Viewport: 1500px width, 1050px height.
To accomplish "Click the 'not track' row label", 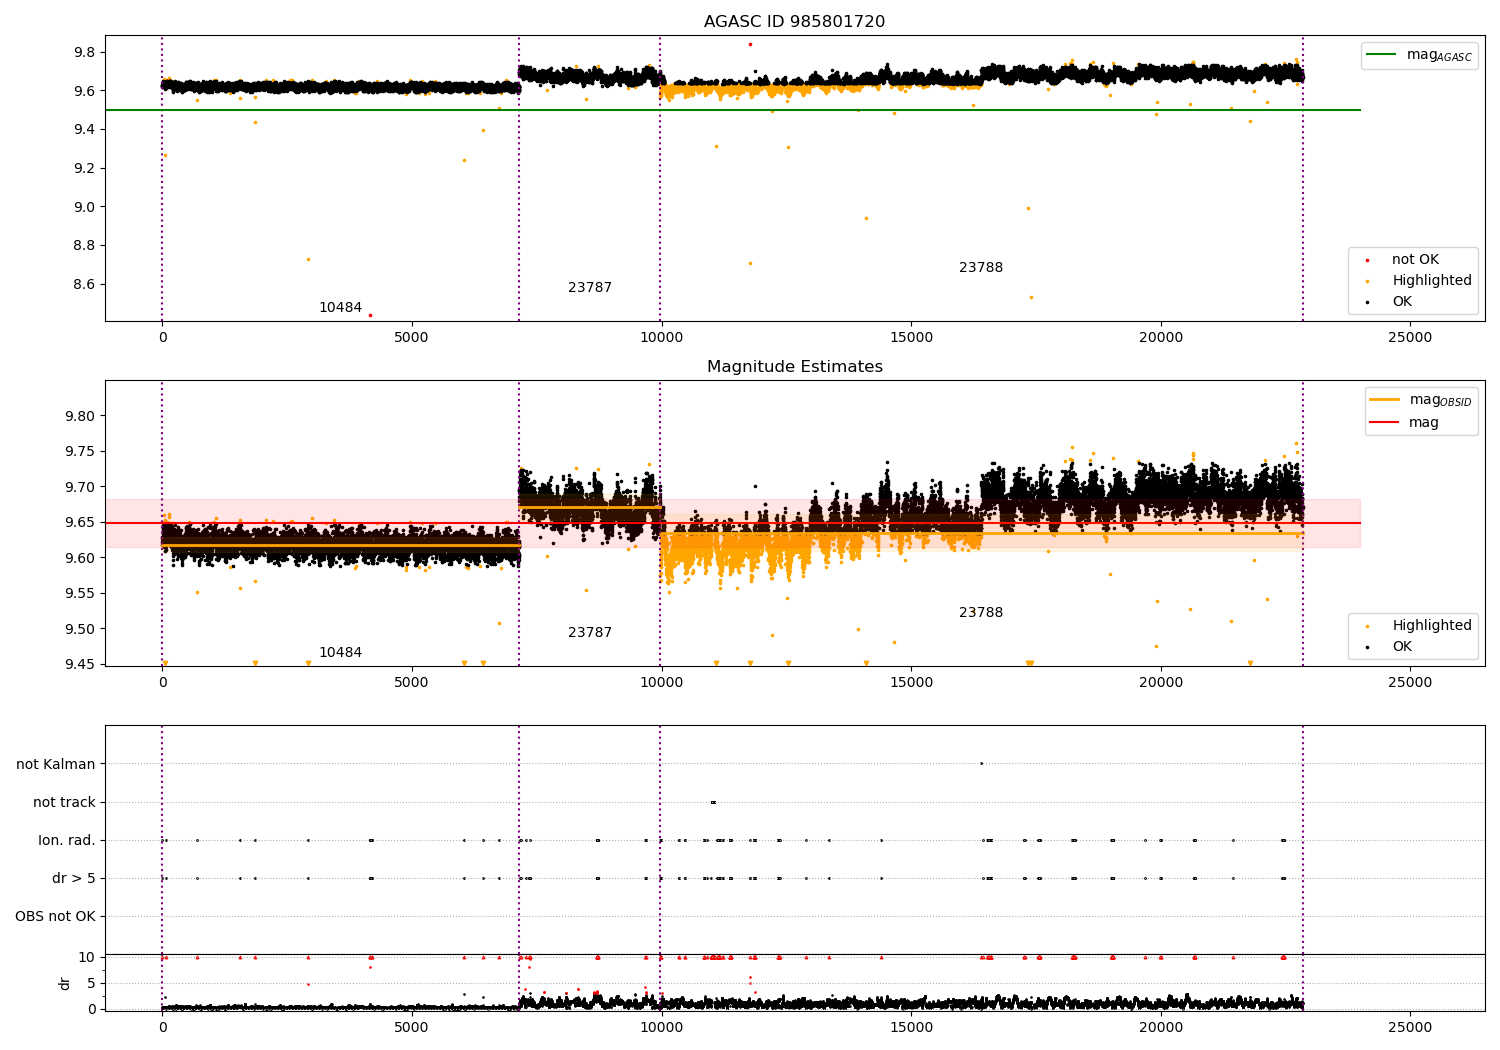I will 64,803.
